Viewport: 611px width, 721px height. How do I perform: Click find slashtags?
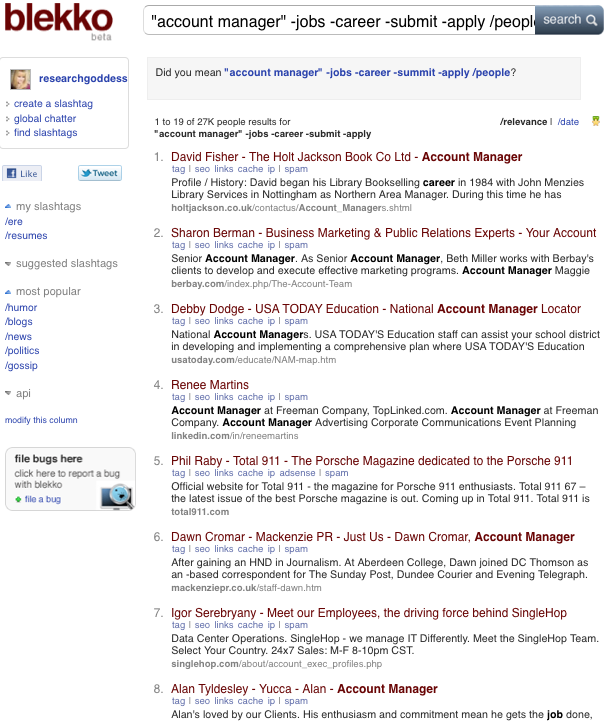(x=46, y=132)
